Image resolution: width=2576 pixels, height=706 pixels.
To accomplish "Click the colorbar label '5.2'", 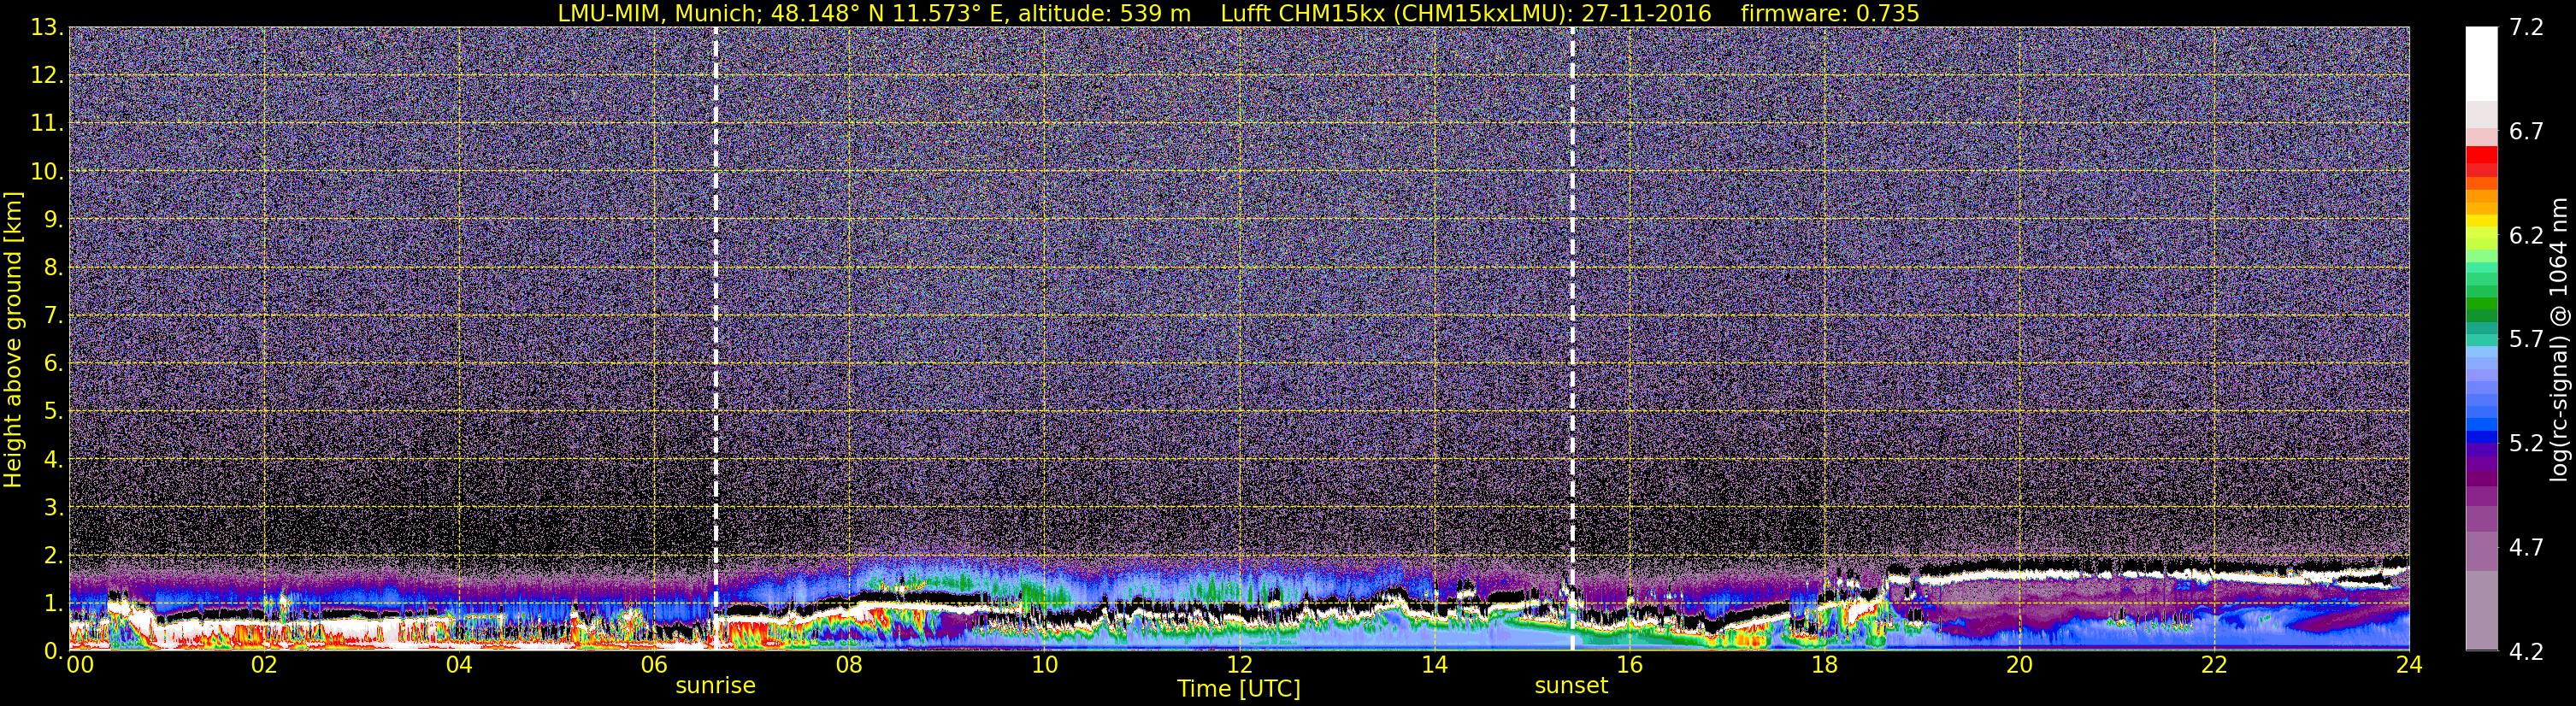I will pos(2526,443).
